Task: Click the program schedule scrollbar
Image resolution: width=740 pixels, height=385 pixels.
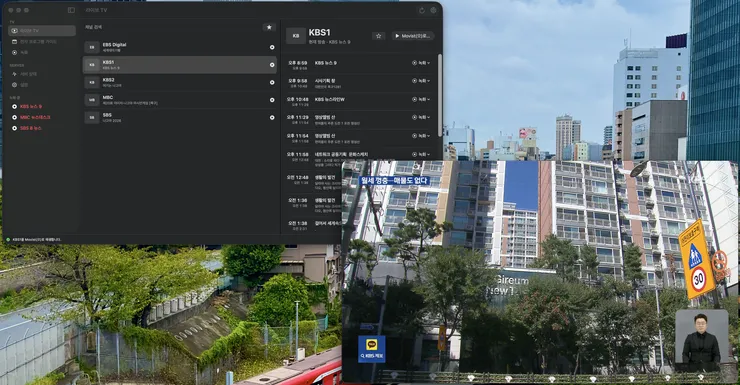Action: [439, 94]
